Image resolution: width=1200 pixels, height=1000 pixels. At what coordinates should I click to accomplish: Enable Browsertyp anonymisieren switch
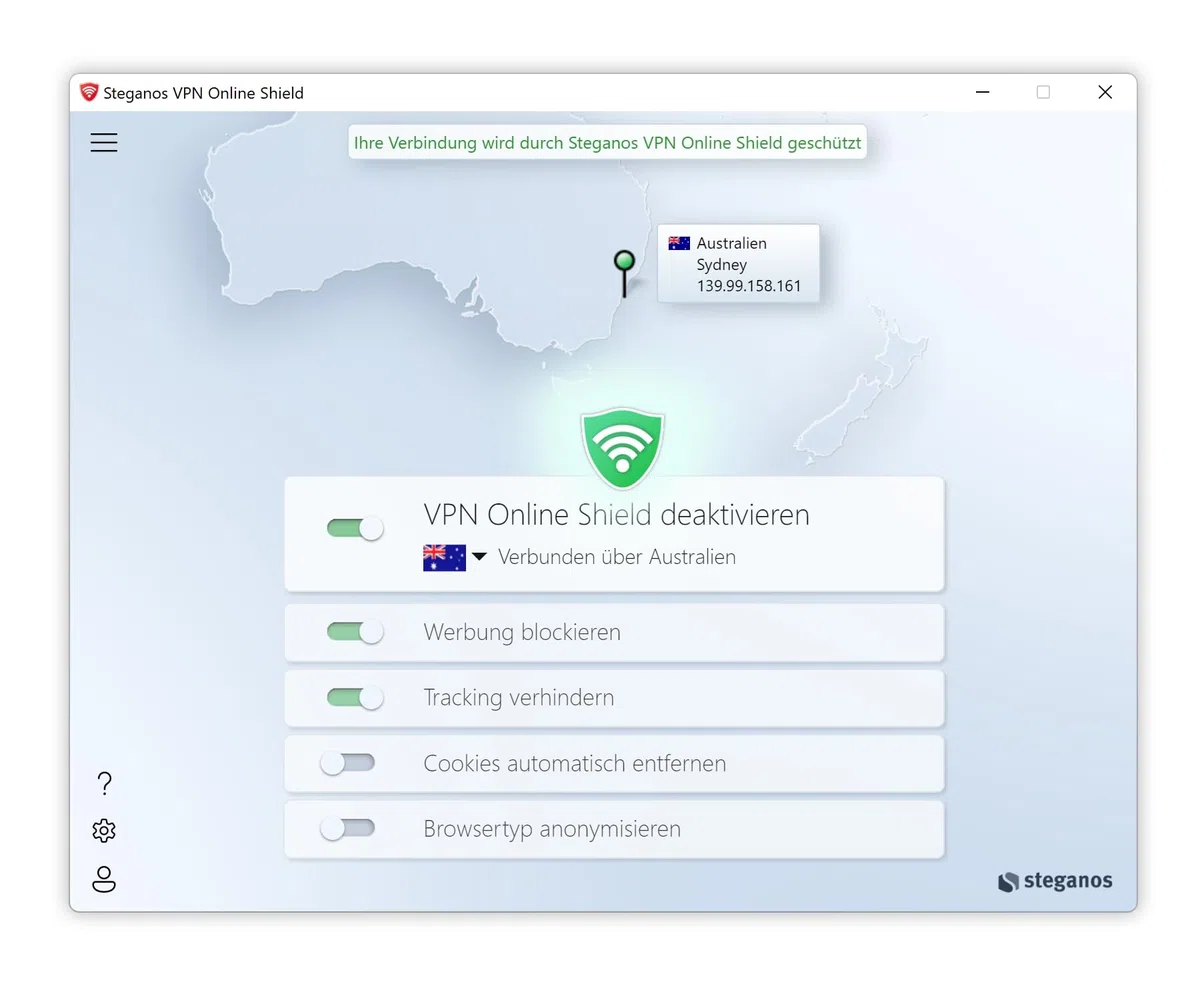click(x=347, y=829)
